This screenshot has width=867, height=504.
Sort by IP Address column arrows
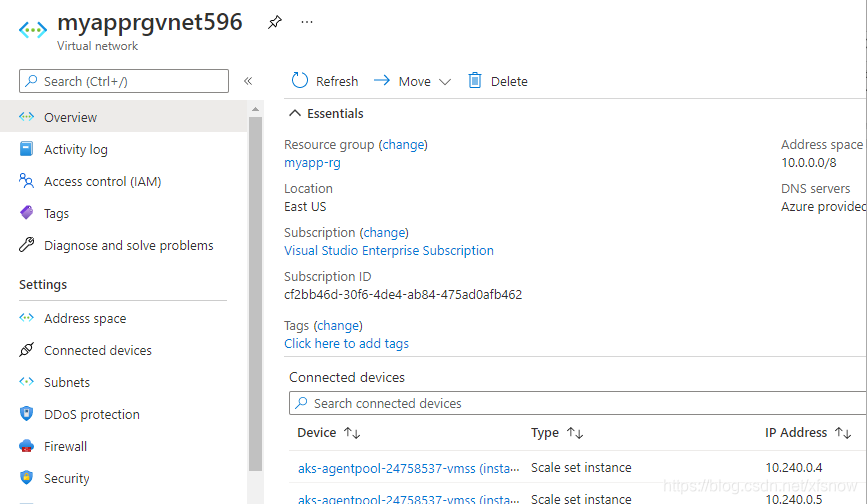(x=843, y=433)
